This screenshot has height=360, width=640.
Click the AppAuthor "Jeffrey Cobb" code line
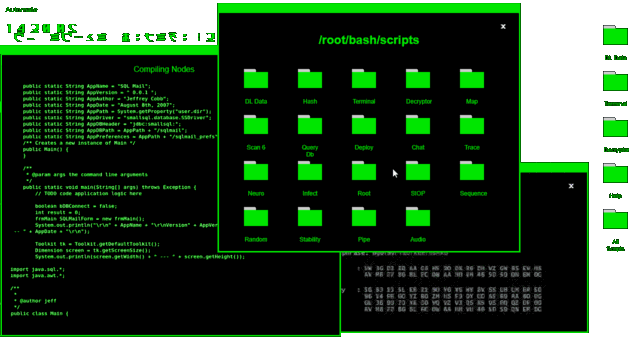tap(96, 99)
